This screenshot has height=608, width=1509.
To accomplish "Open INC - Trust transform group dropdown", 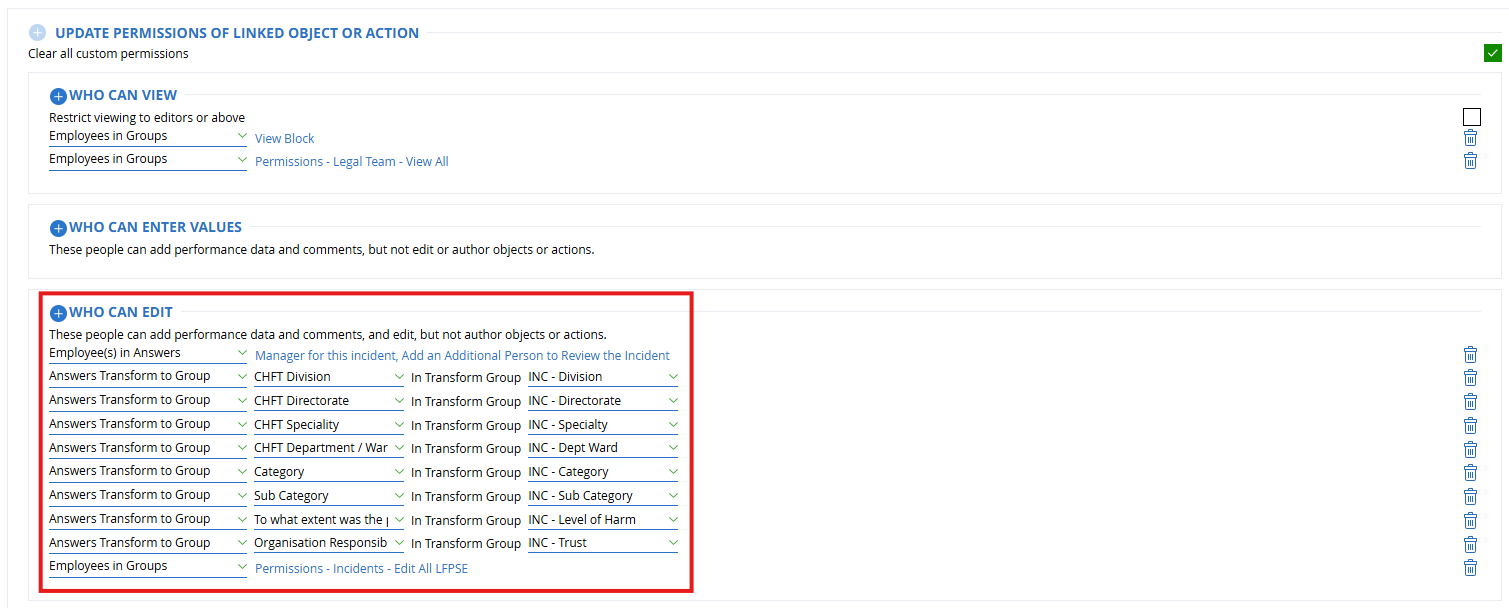I will (x=603, y=543).
